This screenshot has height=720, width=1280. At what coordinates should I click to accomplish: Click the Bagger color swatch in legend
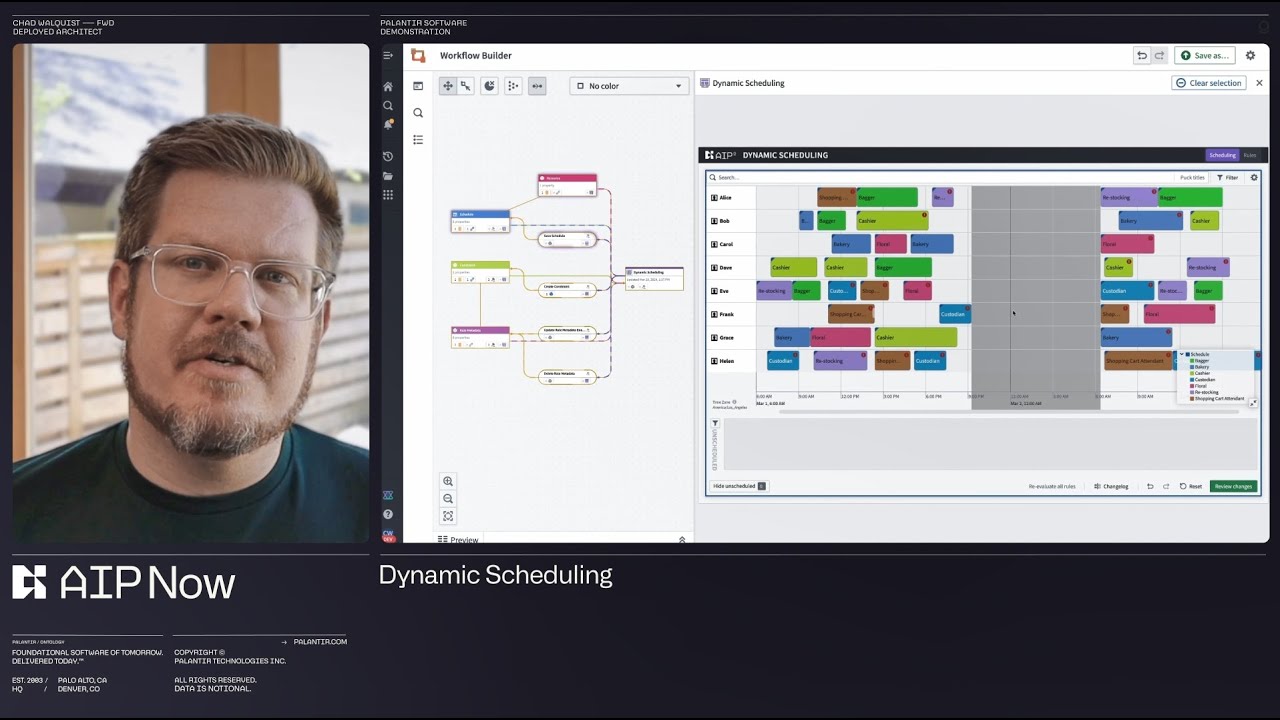point(1192,361)
